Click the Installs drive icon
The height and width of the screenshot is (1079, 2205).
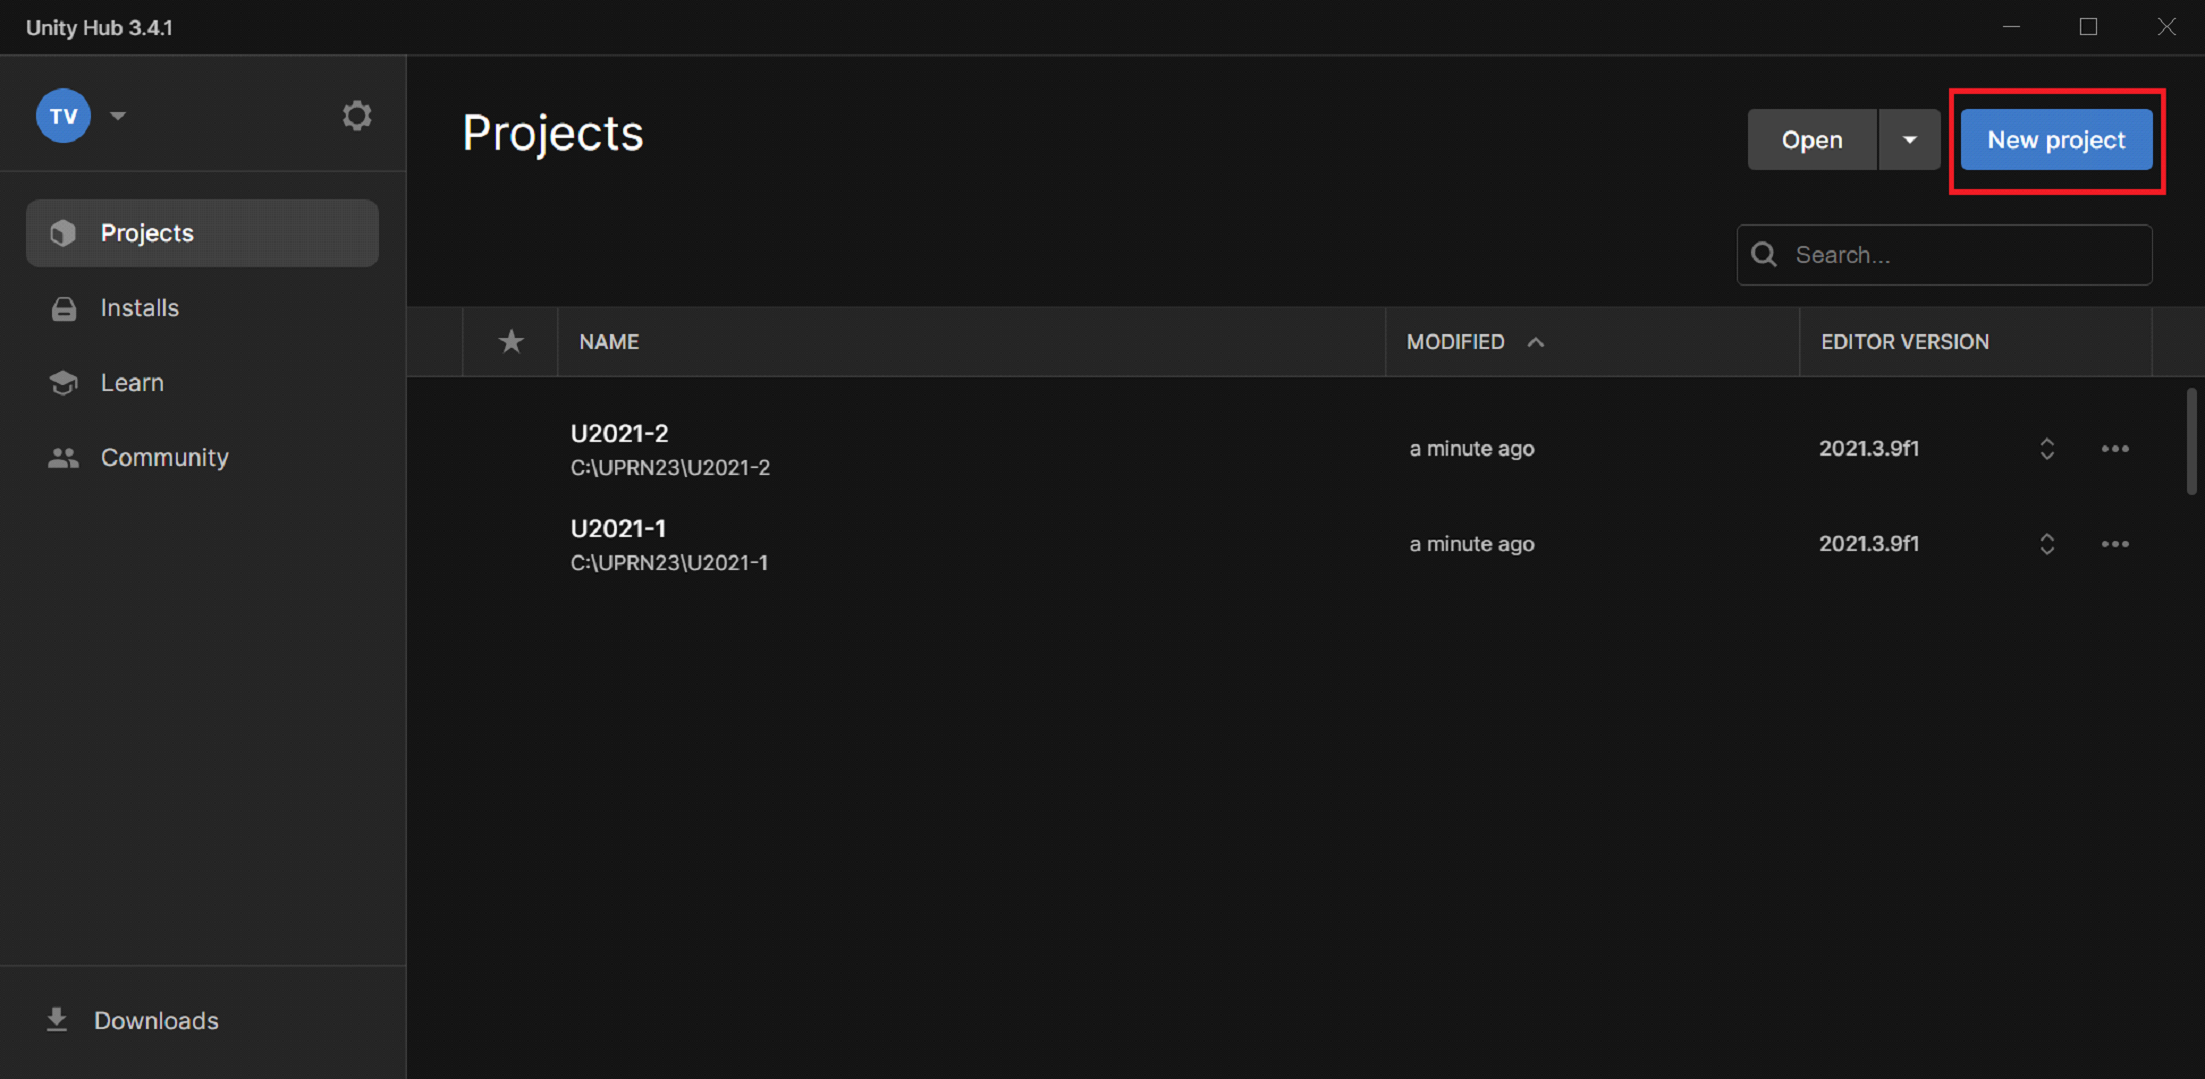pos(64,309)
